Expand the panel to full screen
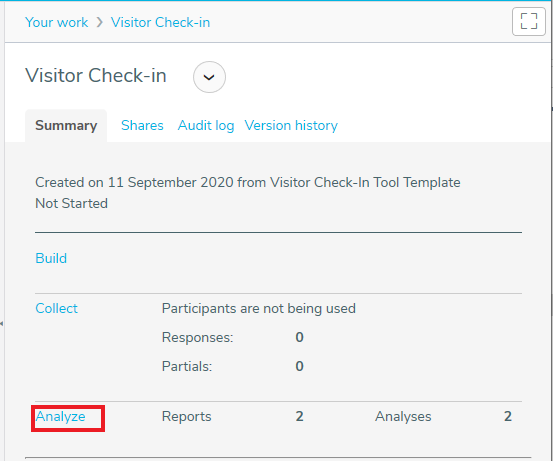This screenshot has width=553, height=461. (529, 22)
